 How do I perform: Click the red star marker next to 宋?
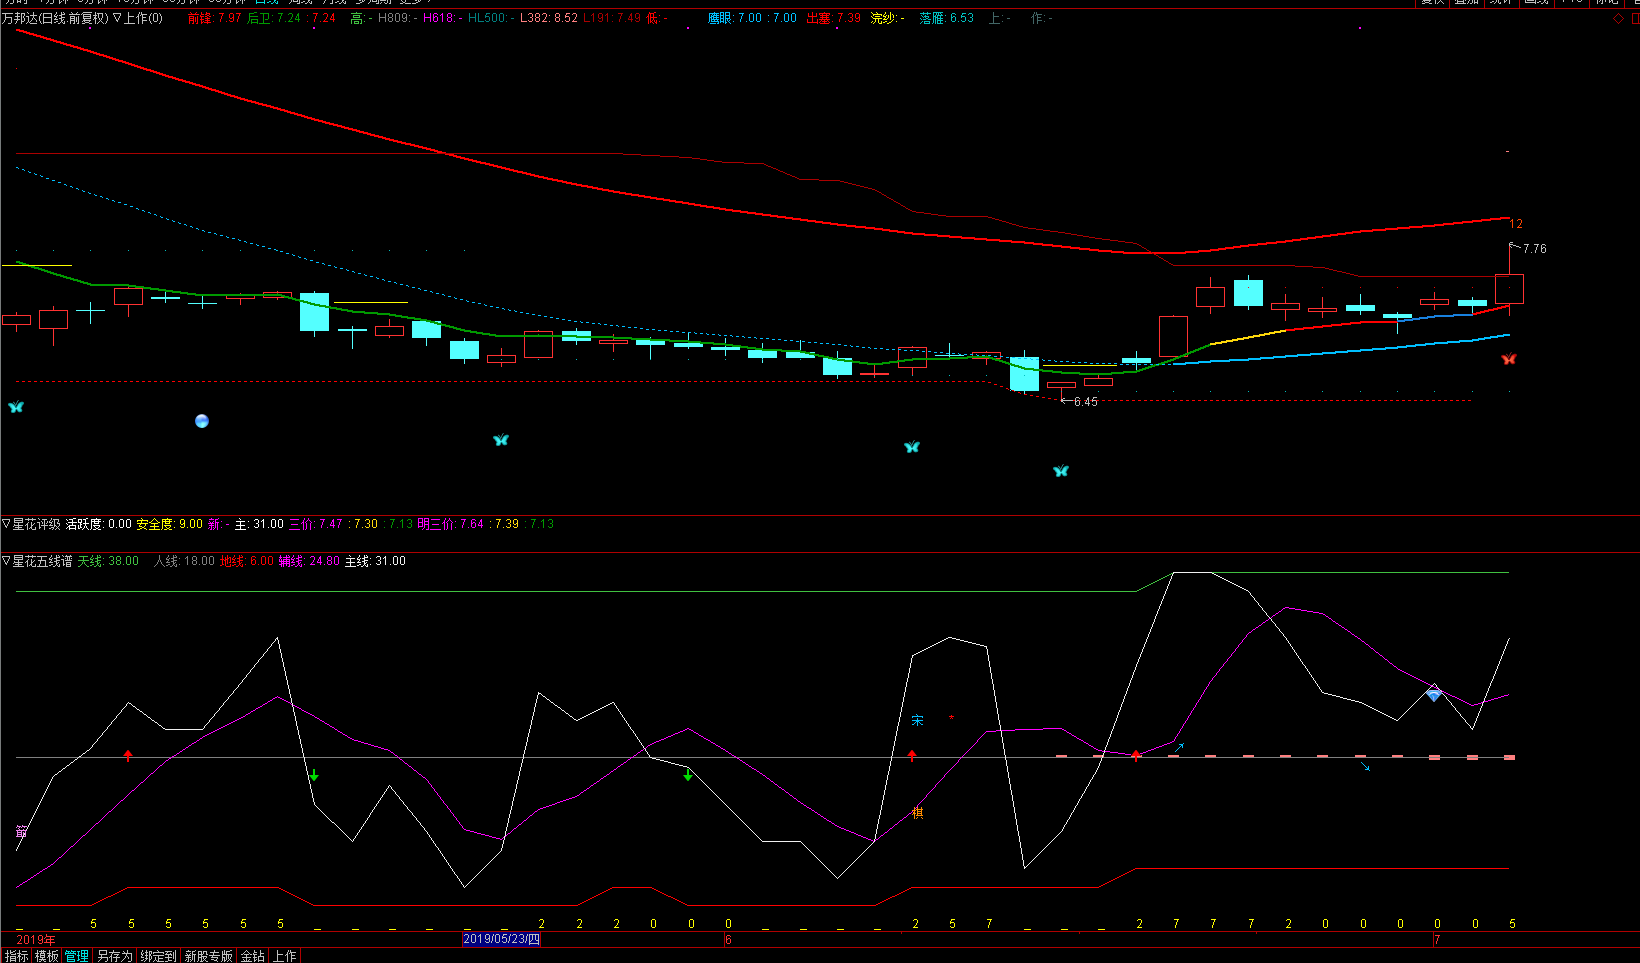click(952, 719)
